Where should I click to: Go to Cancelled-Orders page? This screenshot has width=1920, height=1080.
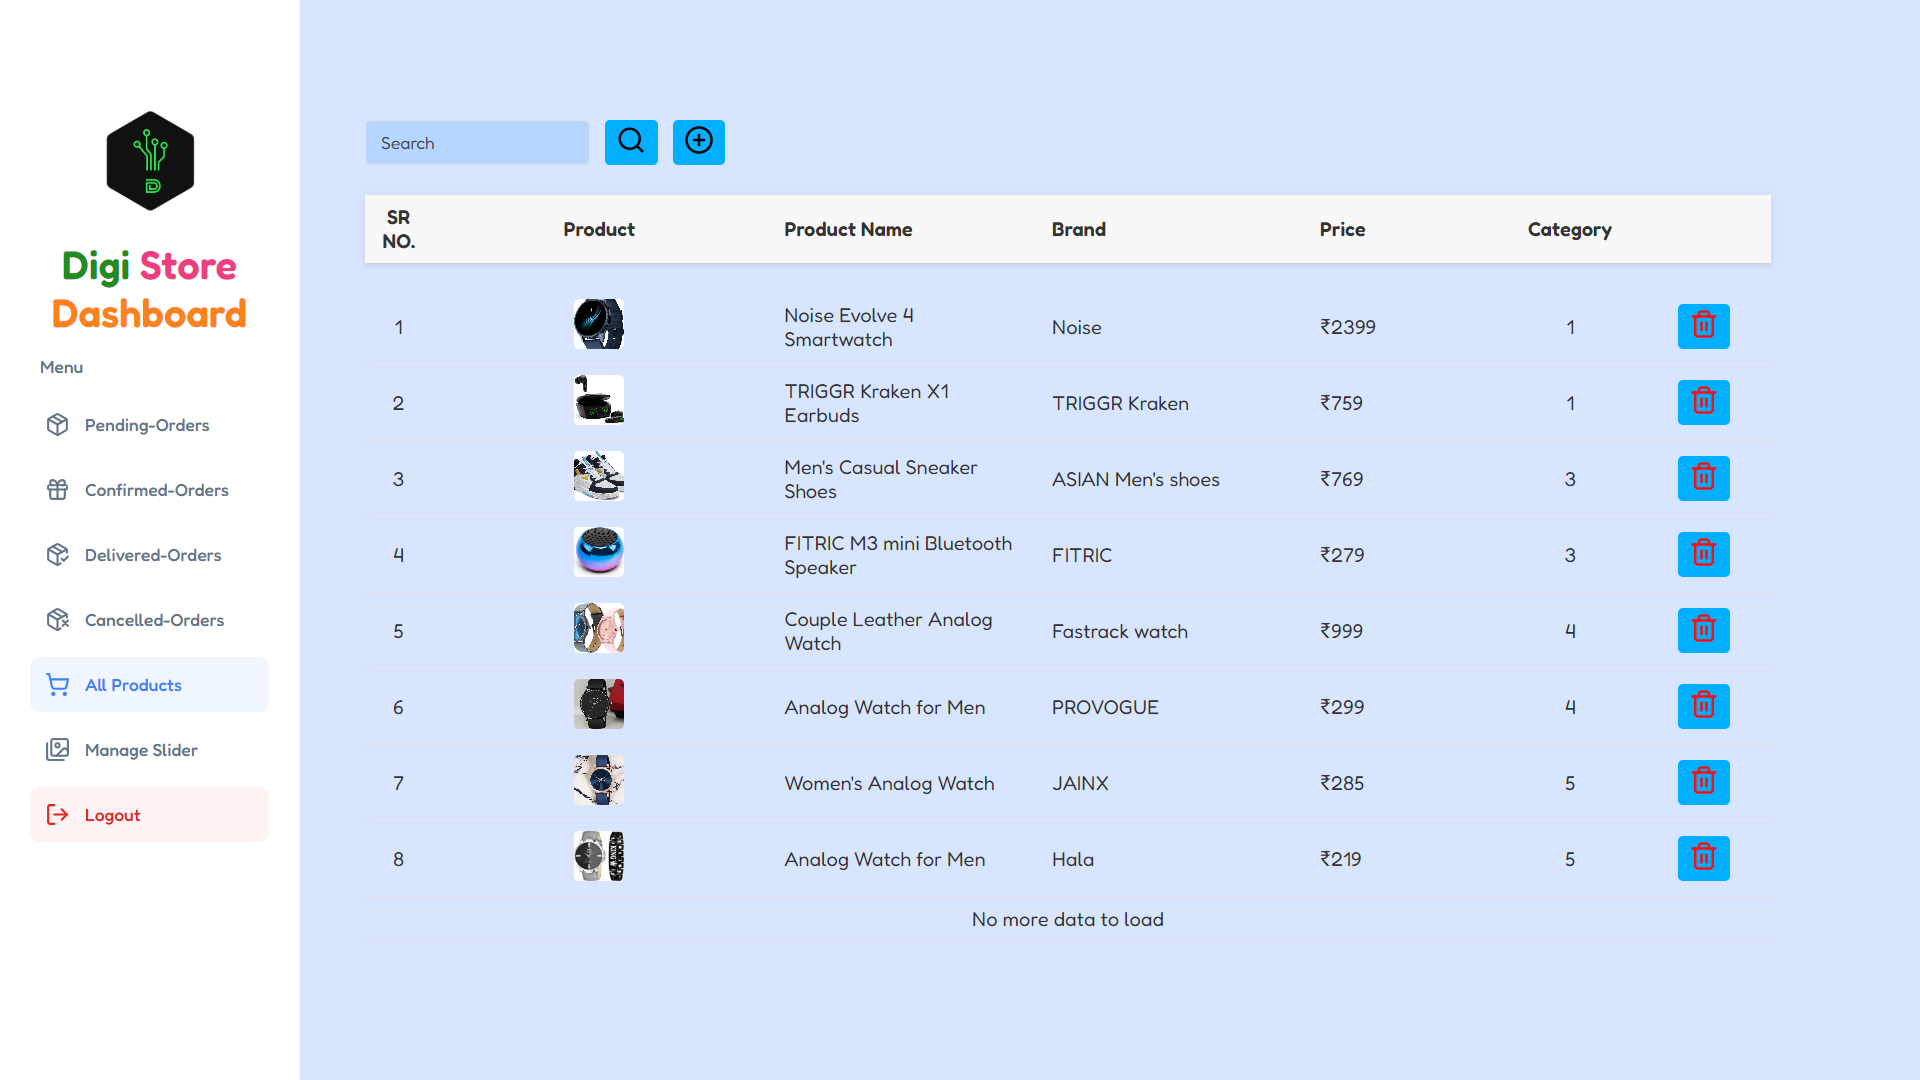click(149, 620)
